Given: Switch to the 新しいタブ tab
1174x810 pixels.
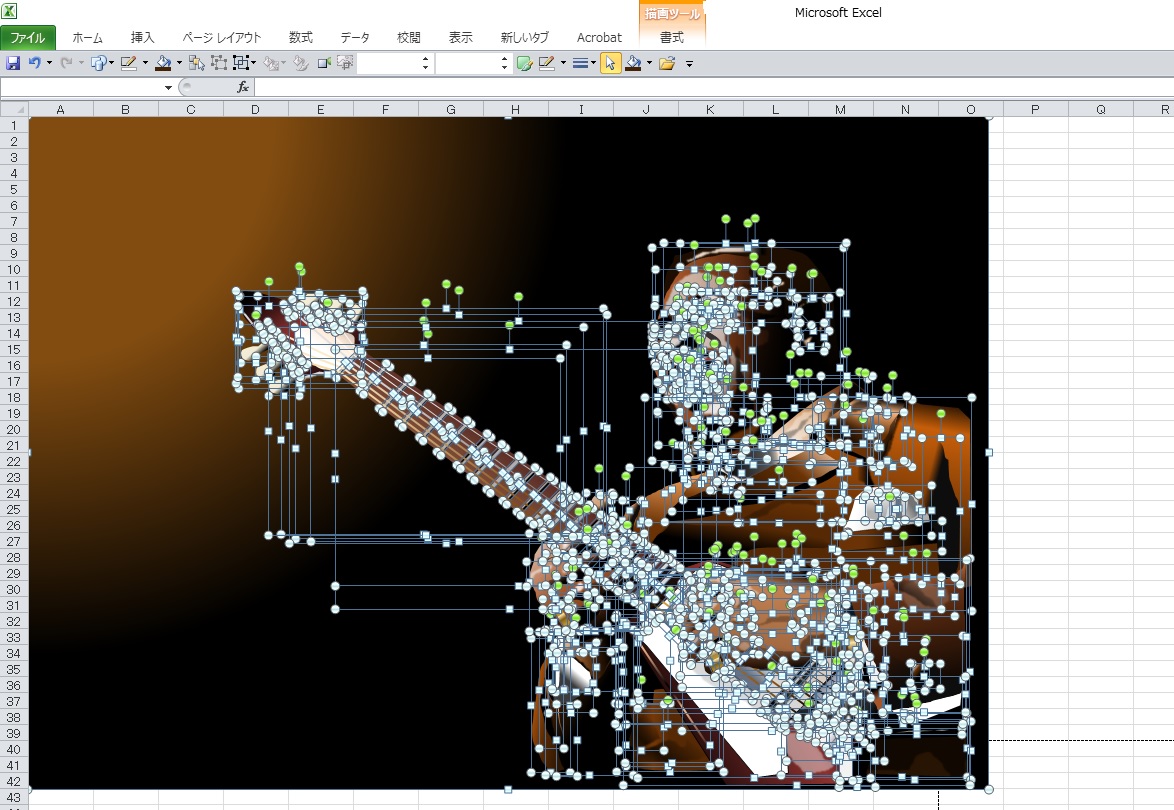Looking at the screenshot, I should tap(525, 37).
